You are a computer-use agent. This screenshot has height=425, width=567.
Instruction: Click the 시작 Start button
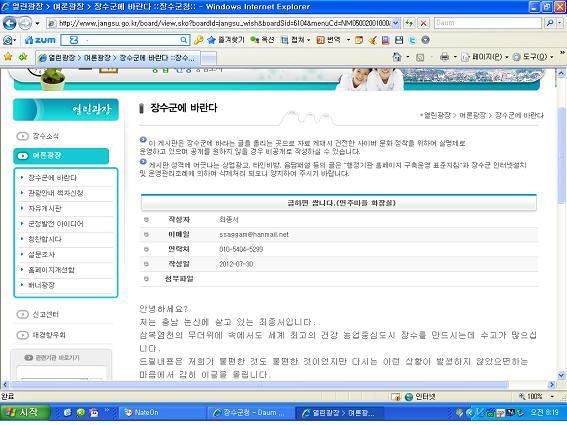pyautogui.click(x=25, y=413)
